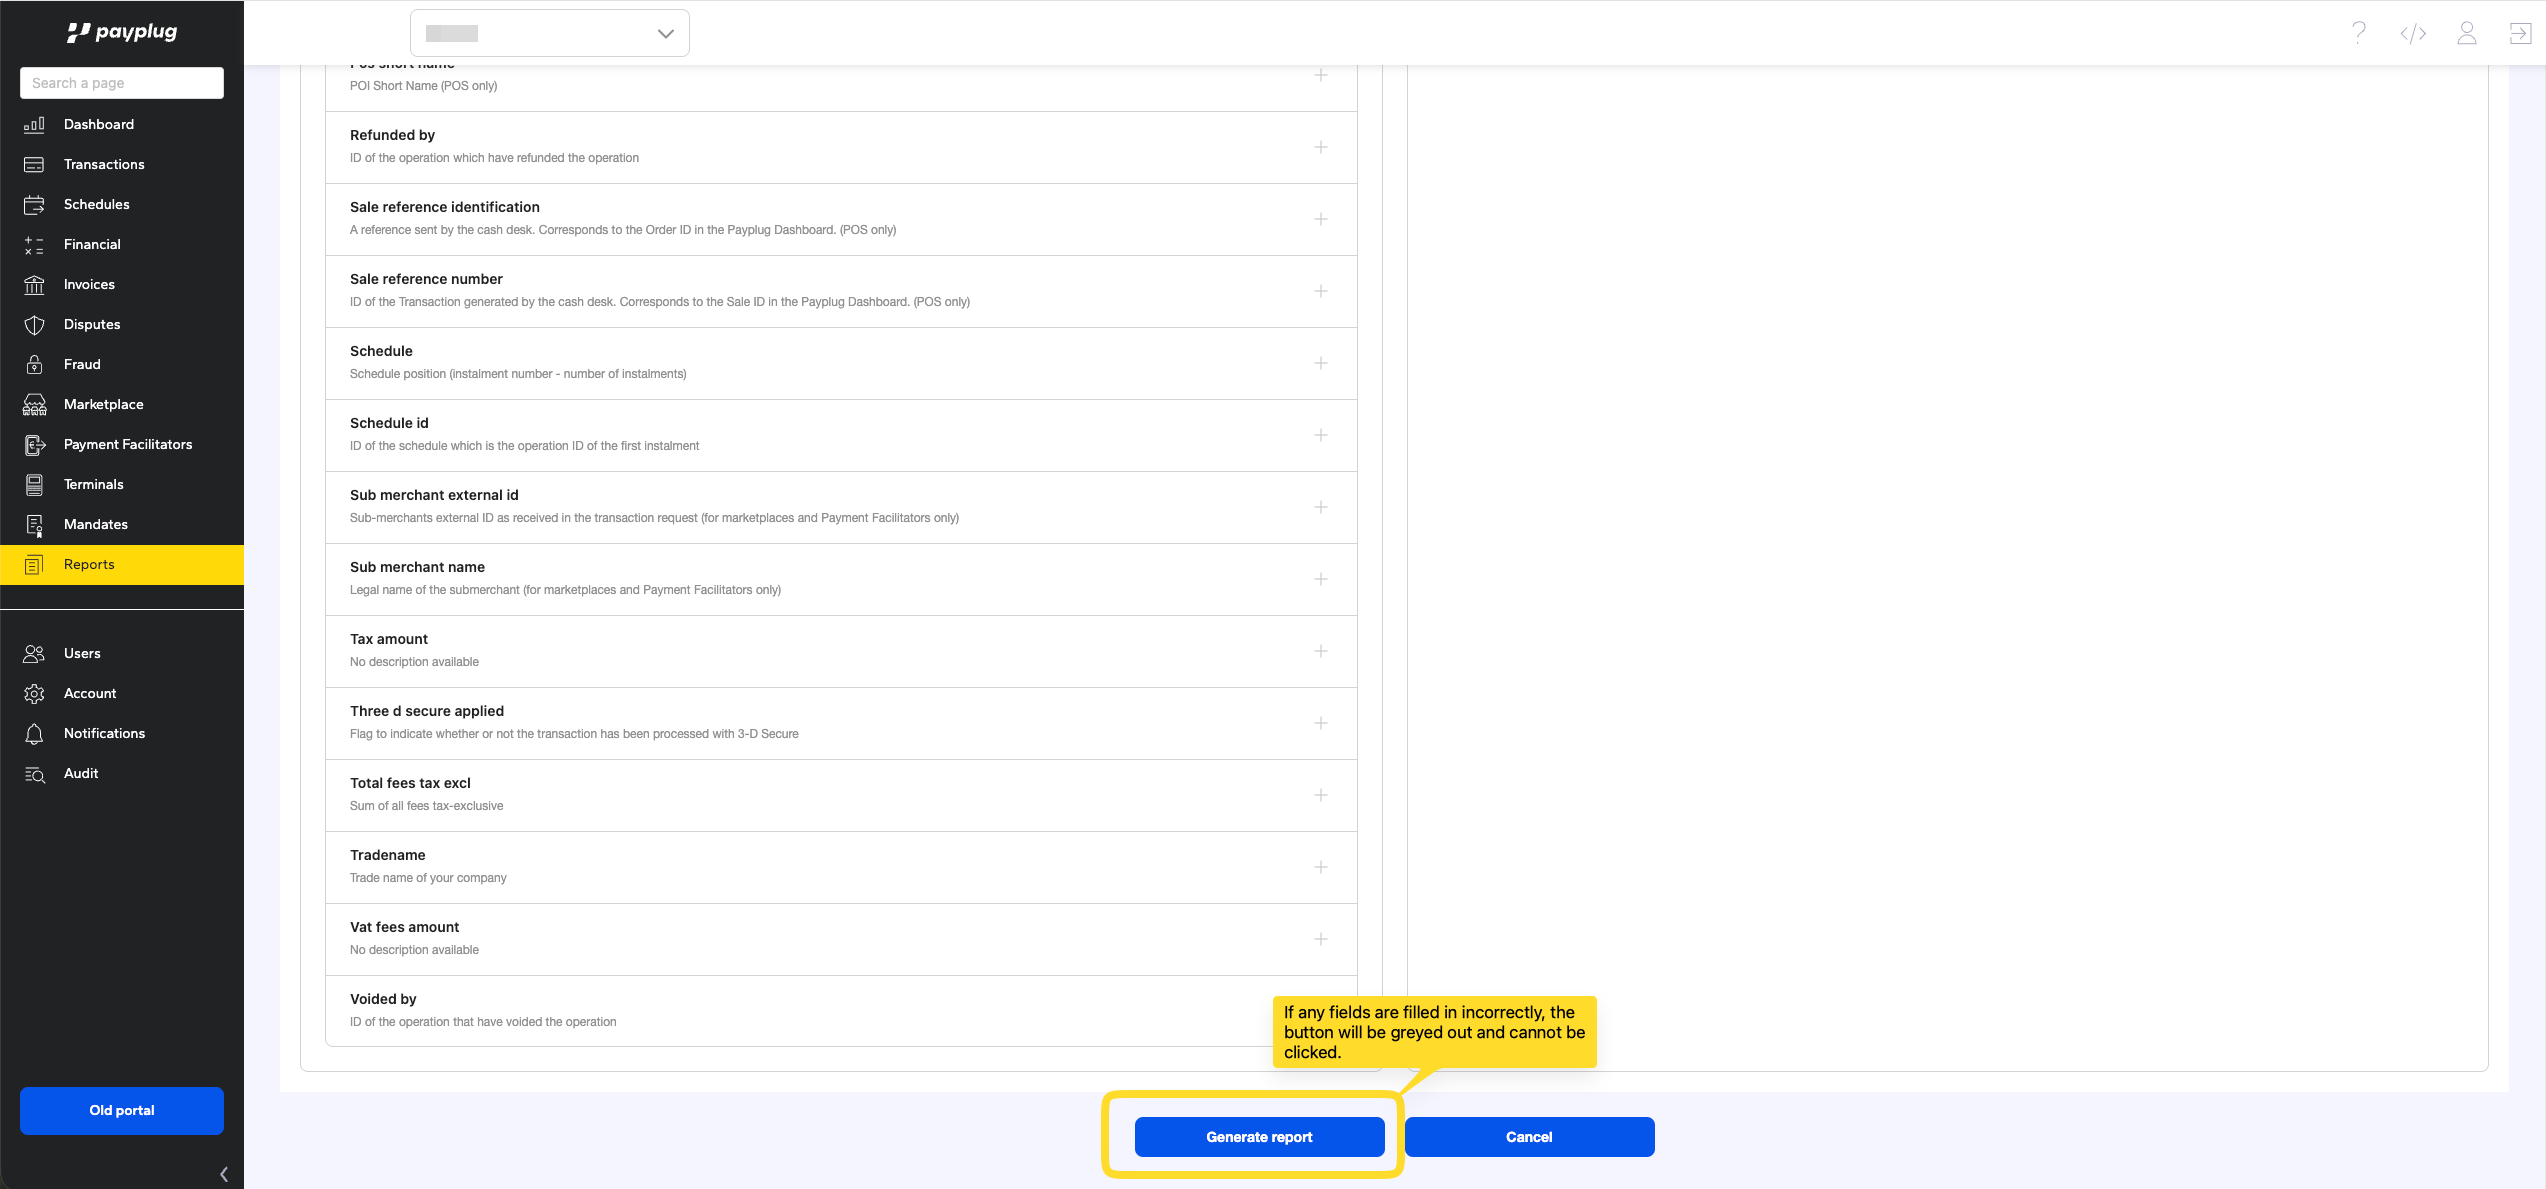Add the Tax amount field with plus
The width and height of the screenshot is (2546, 1189).
tap(1321, 651)
